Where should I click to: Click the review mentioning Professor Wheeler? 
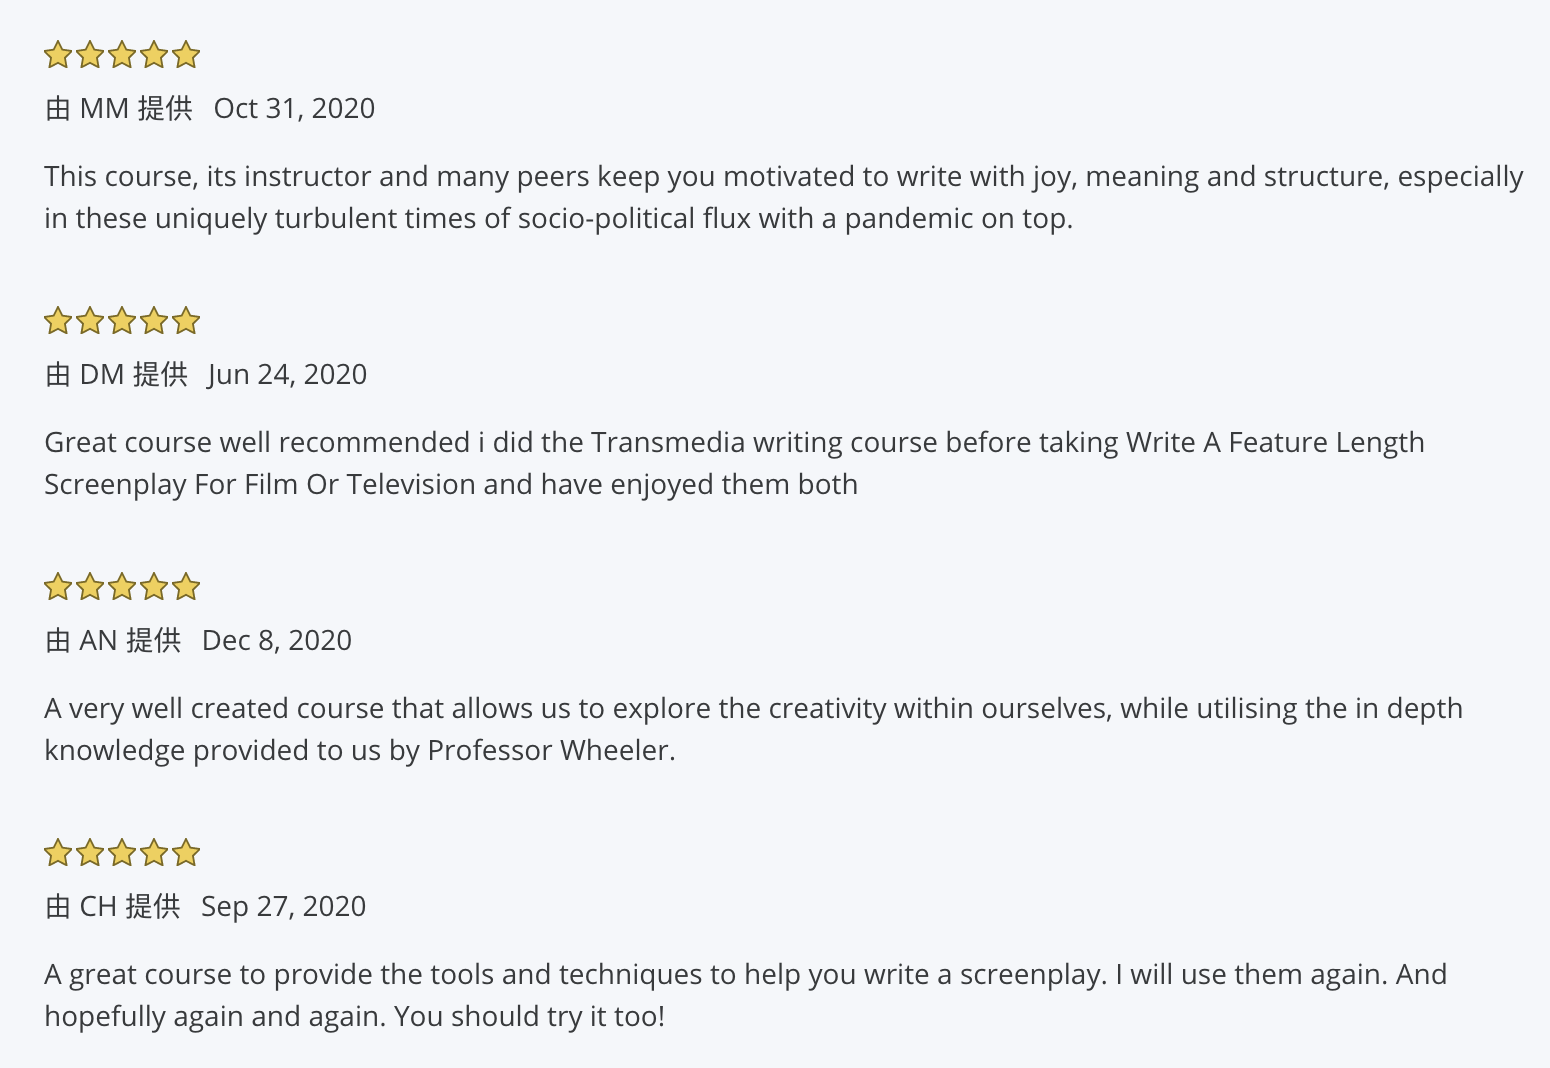coord(753,729)
